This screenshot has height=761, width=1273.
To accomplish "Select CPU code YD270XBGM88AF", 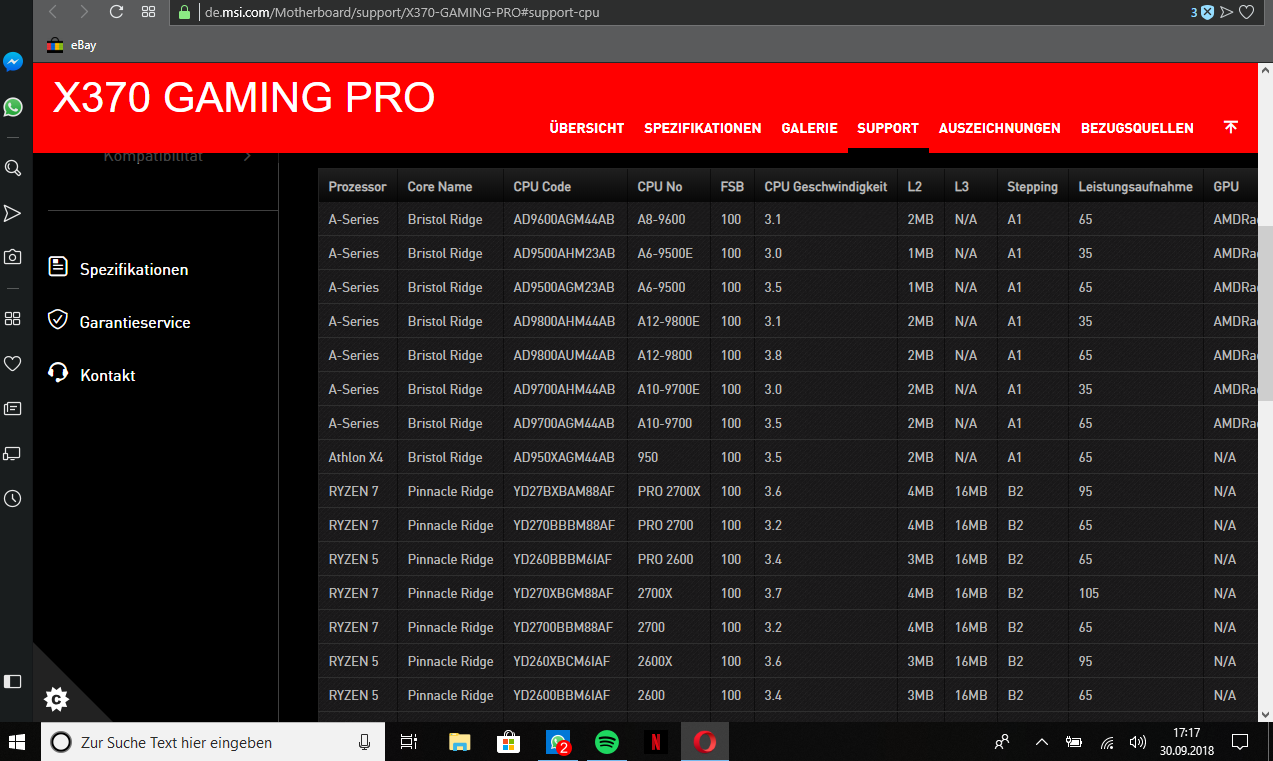I will pyautogui.click(x=563, y=594).
